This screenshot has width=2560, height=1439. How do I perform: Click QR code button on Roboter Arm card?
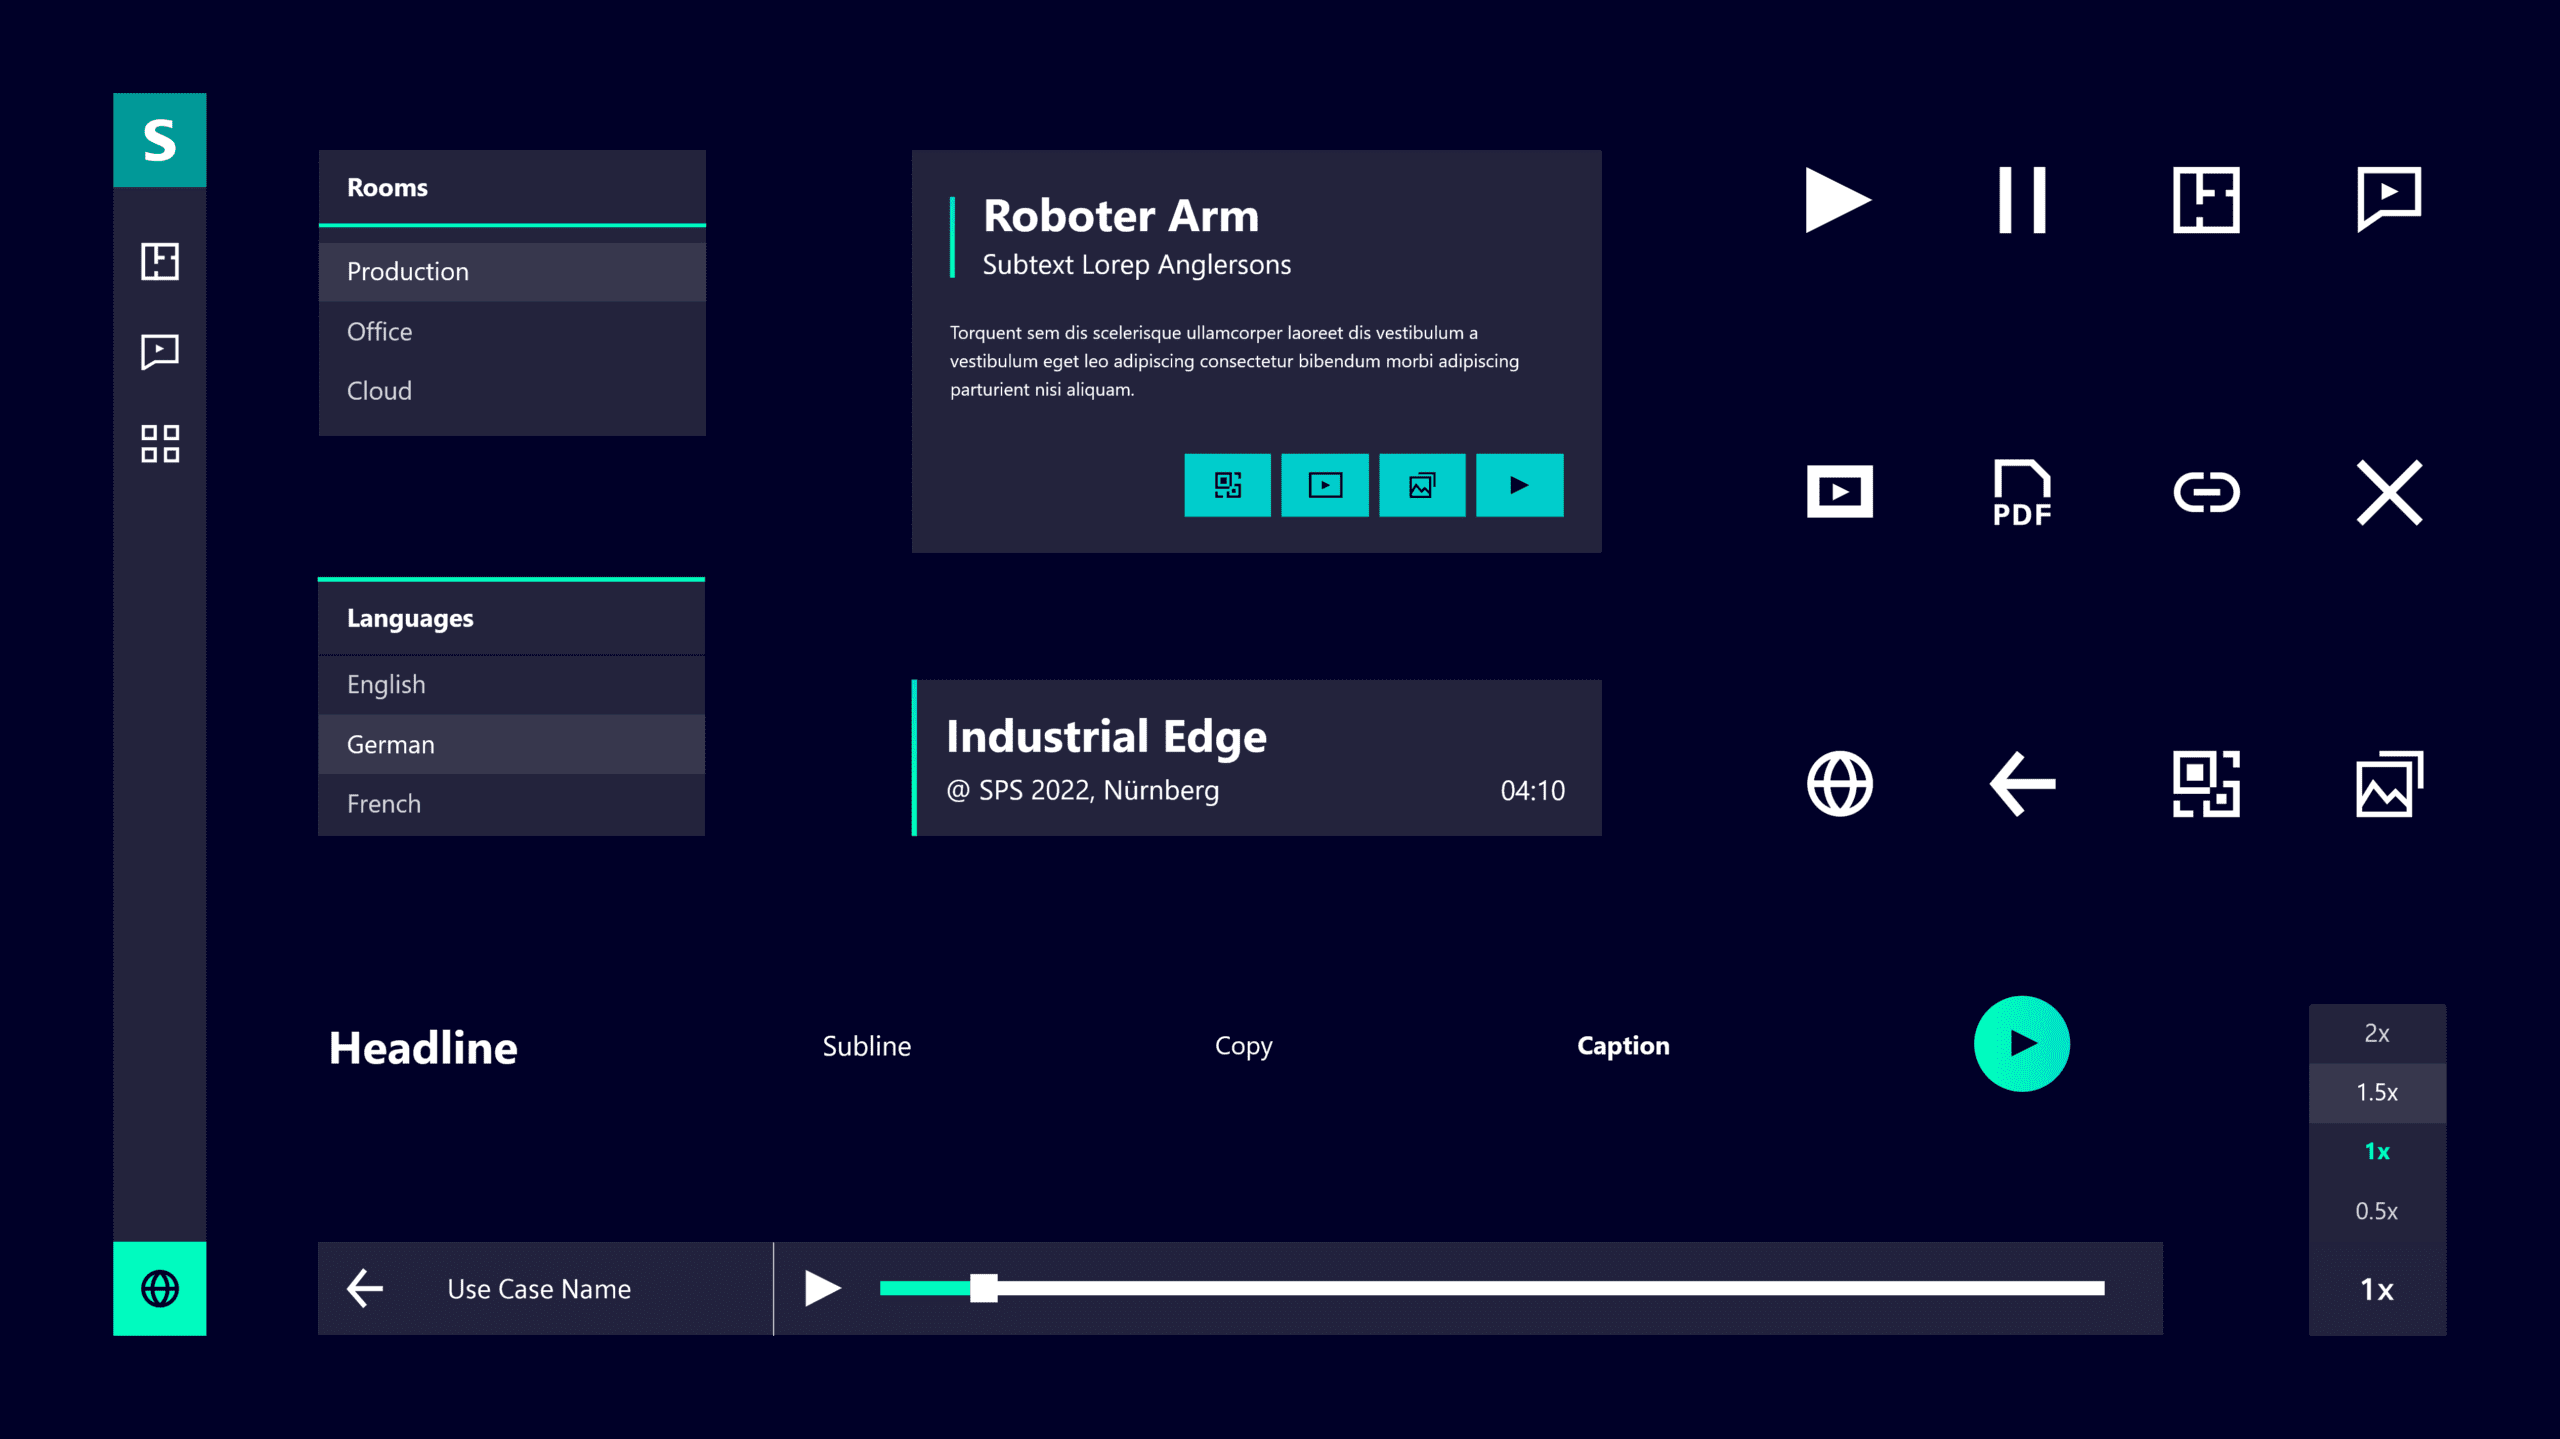pyautogui.click(x=1227, y=485)
